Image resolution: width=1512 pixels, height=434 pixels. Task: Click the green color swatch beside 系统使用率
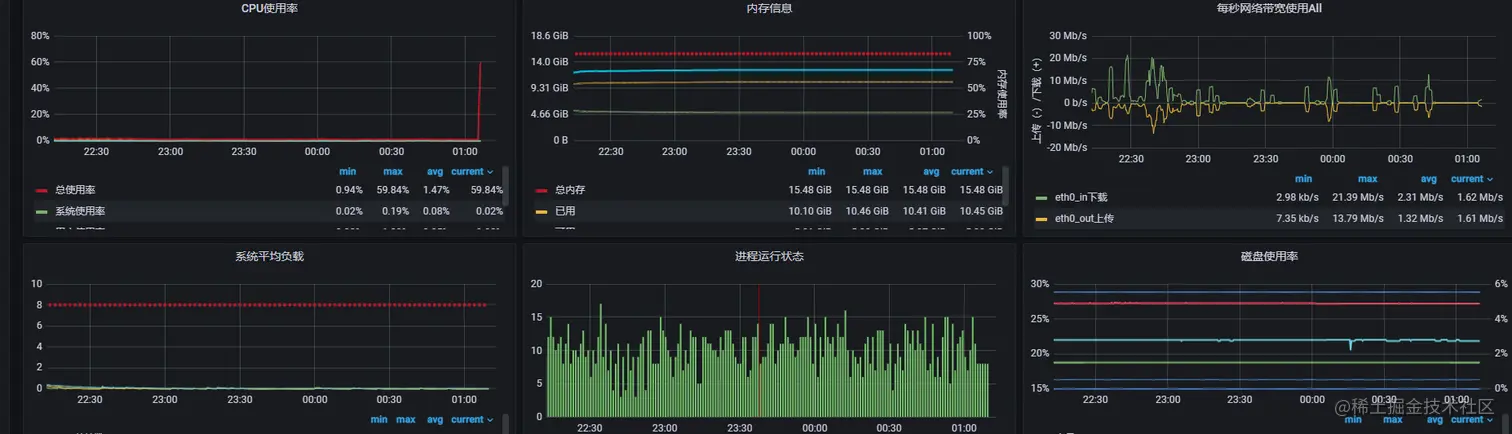point(41,211)
